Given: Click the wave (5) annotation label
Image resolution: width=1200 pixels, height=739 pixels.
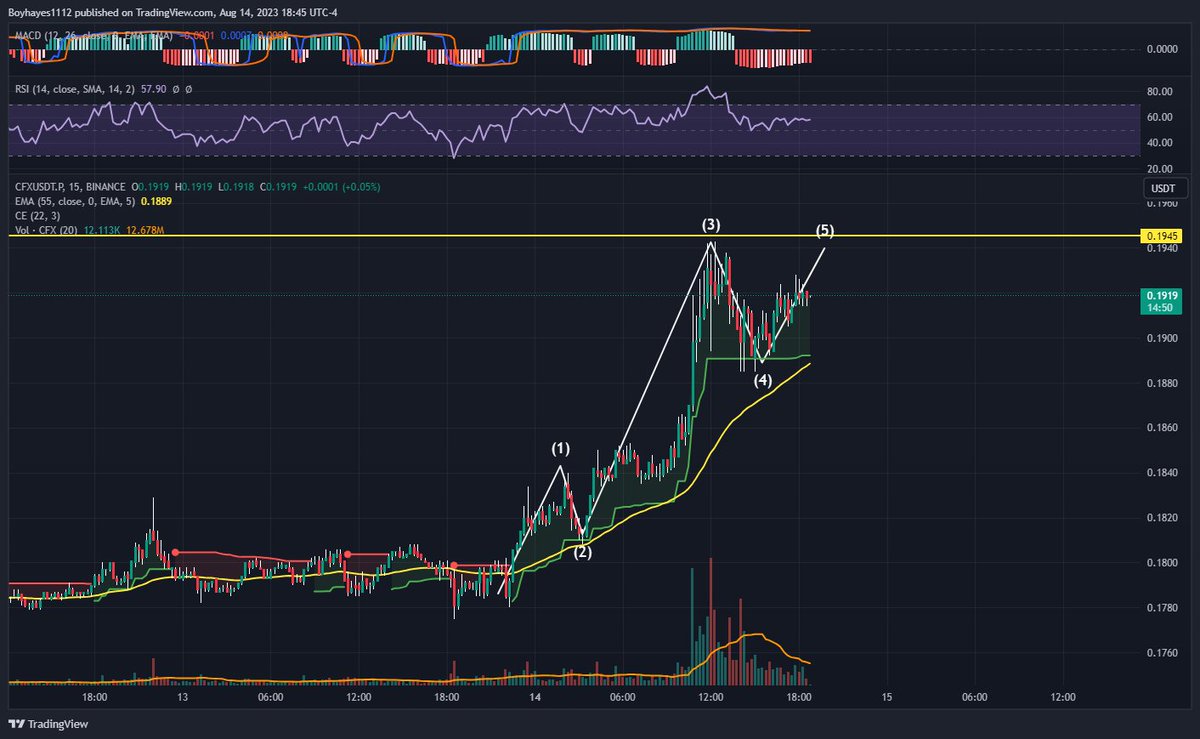Looking at the screenshot, I should (825, 231).
